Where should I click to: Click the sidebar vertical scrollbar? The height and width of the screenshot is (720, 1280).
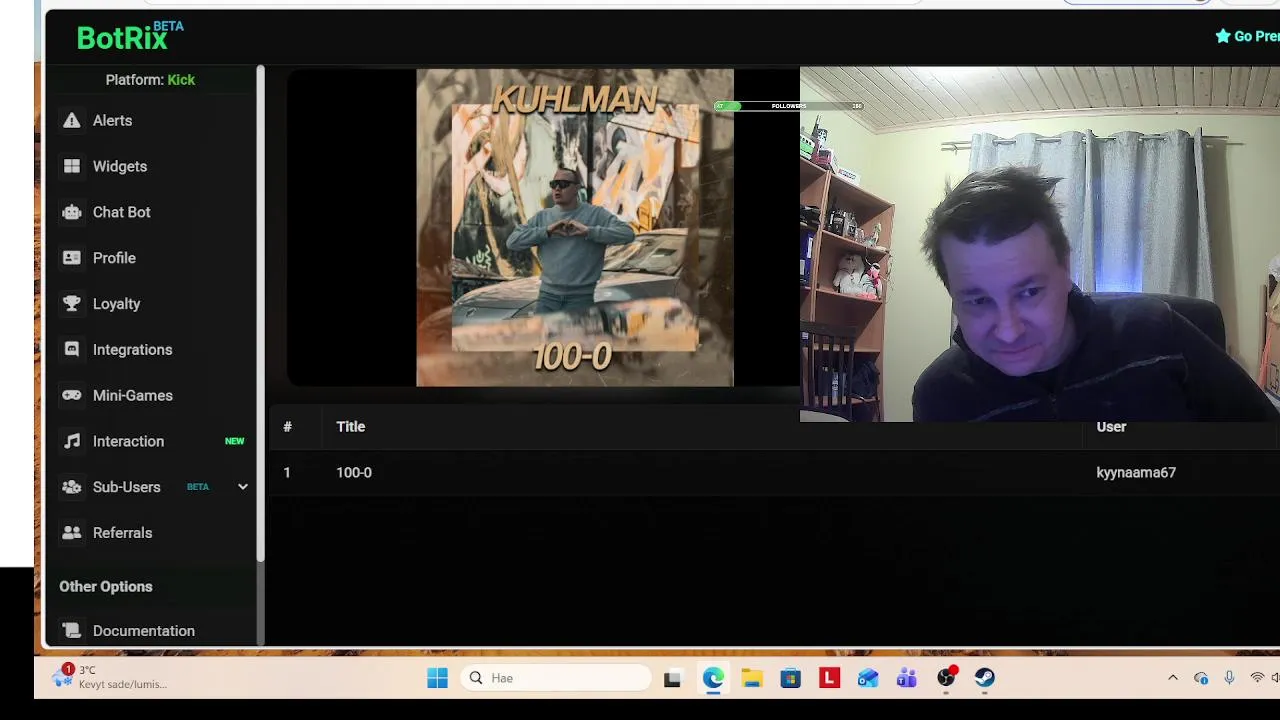[260, 314]
